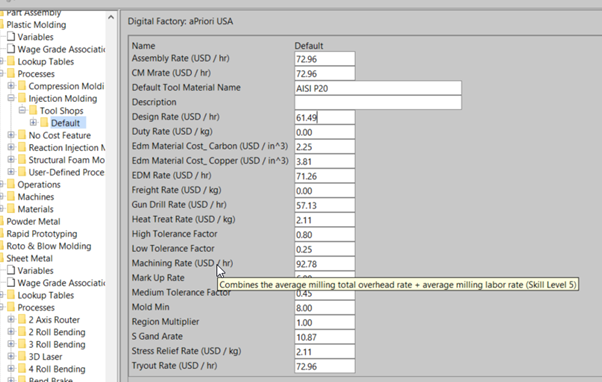Viewport: 602px width, 382px height.
Task: Expand the Default tool shop node
Action: (x=33, y=122)
